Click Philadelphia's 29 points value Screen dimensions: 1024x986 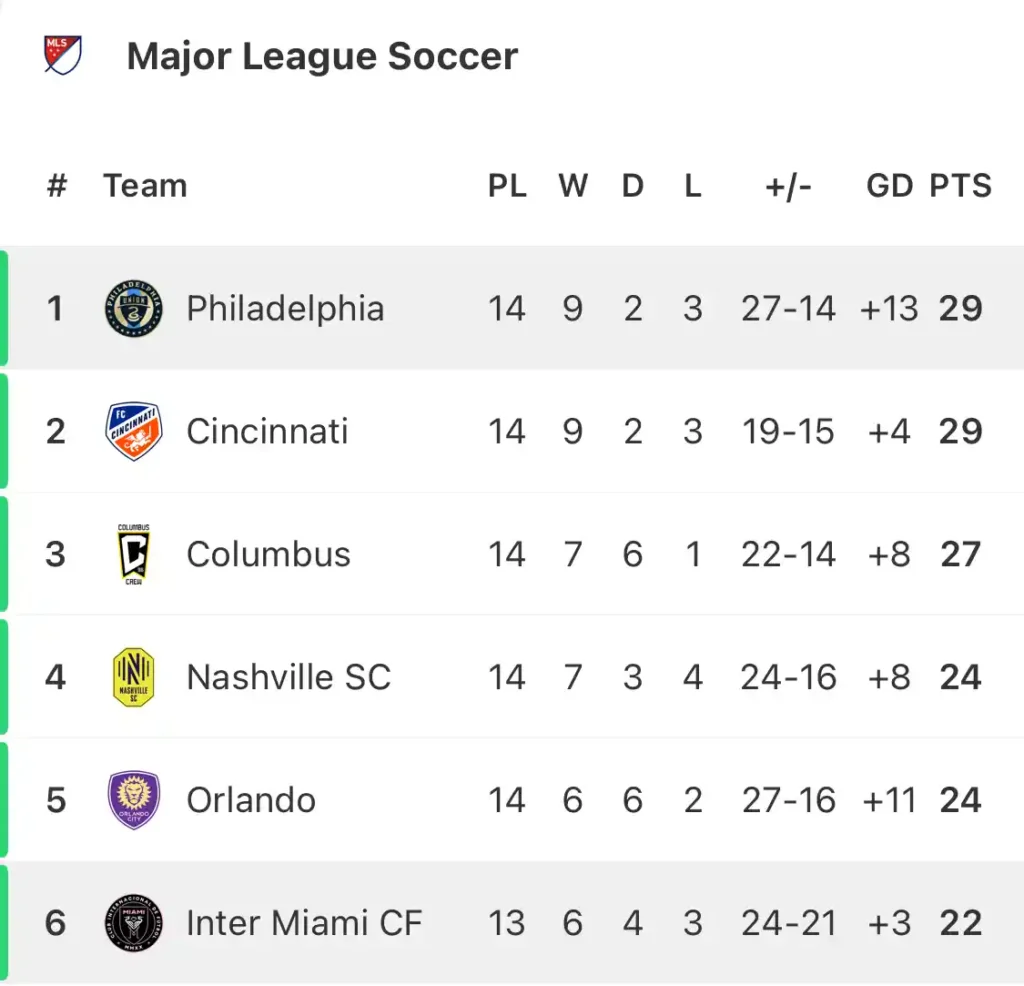pyautogui.click(x=961, y=308)
